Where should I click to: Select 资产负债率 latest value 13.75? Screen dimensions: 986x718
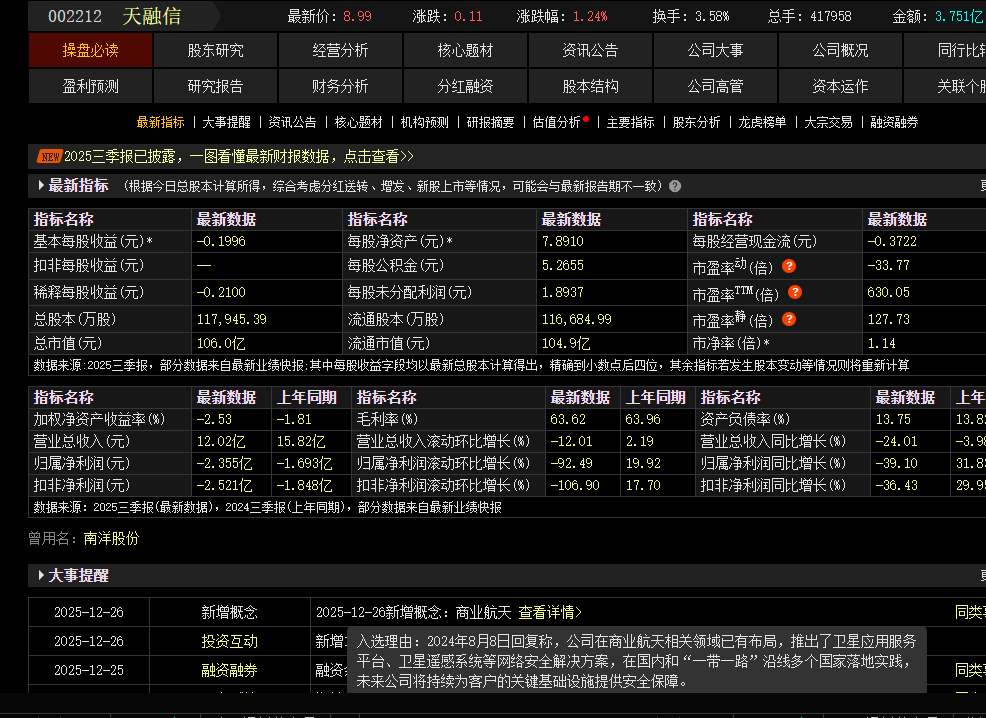(x=893, y=419)
